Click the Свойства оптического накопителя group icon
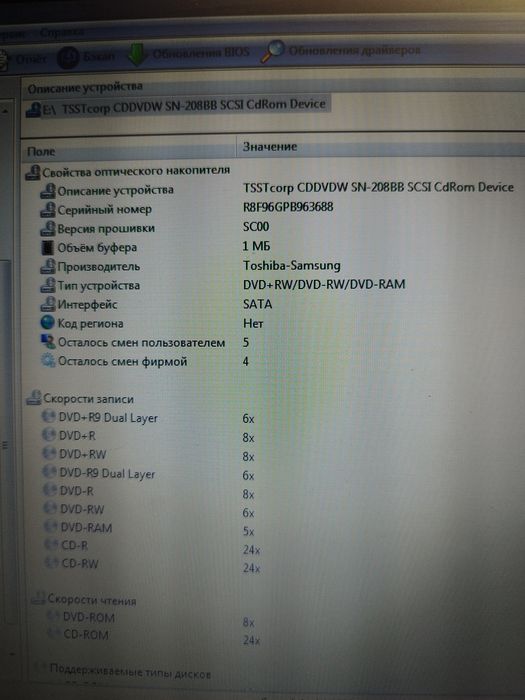The width and height of the screenshot is (525, 700). 33,172
